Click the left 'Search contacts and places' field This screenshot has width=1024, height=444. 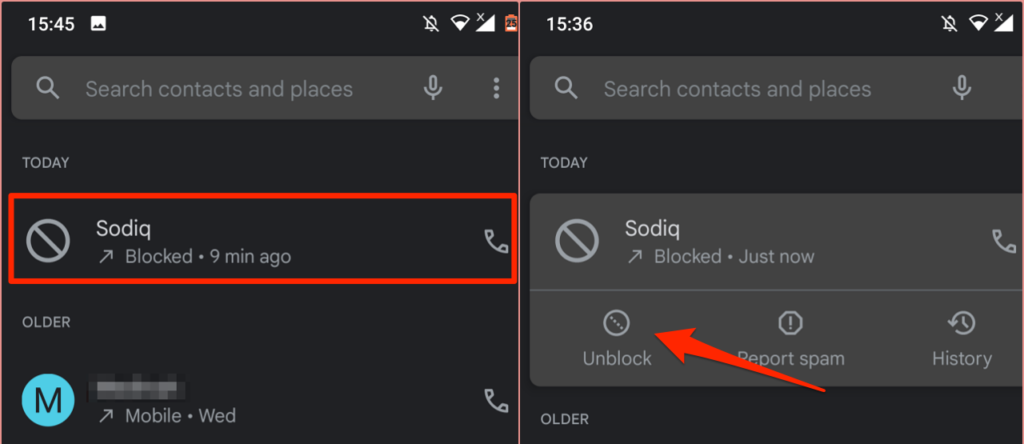264,88
